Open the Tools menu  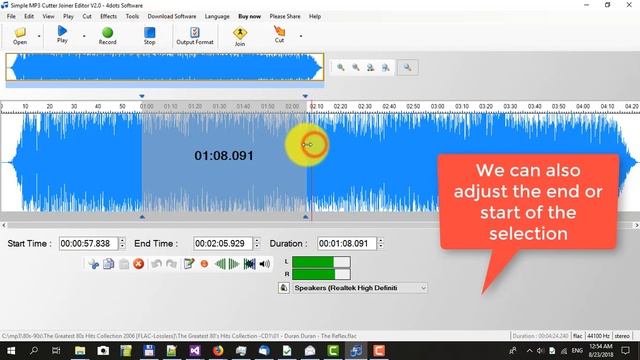132,16
